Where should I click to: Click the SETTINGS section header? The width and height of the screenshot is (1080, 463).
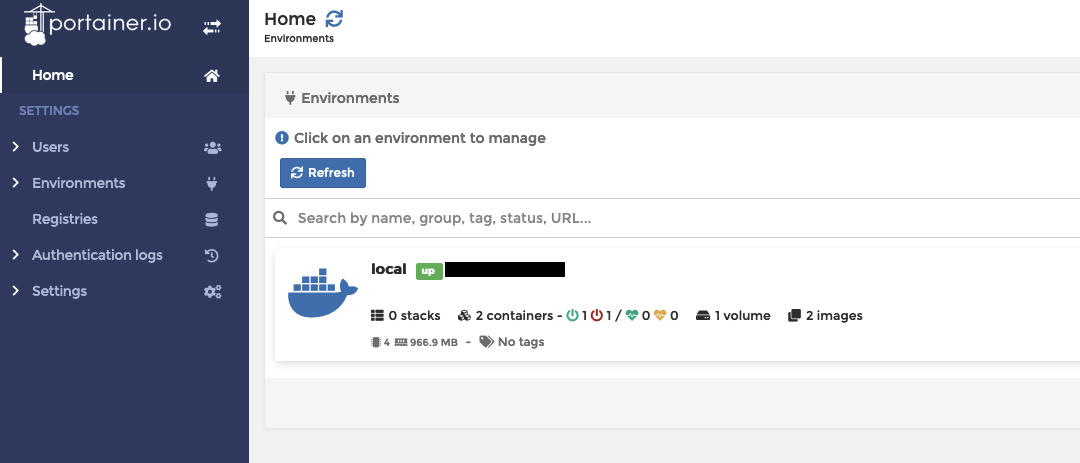(x=49, y=111)
